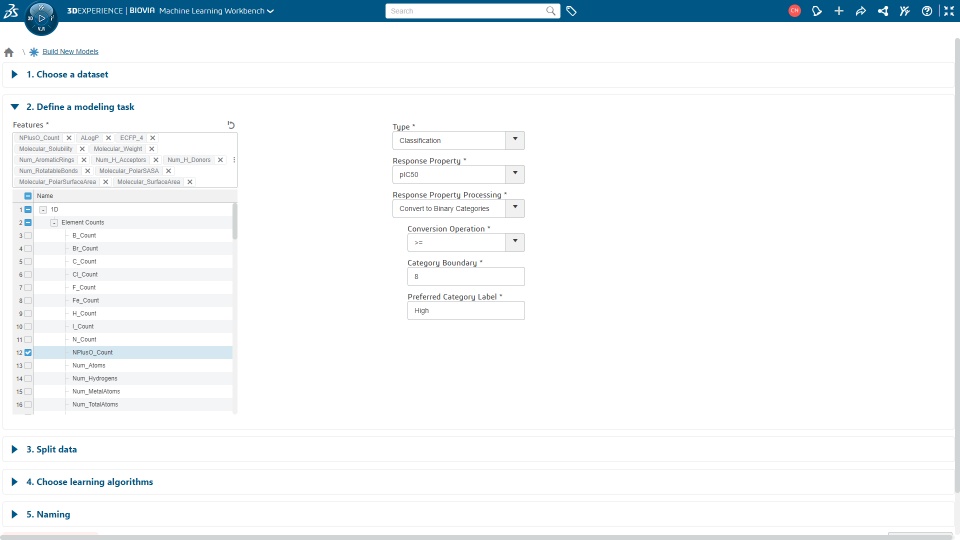Expand section 3. Split data
Image resolution: width=960 pixels, height=540 pixels.
coord(15,449)
